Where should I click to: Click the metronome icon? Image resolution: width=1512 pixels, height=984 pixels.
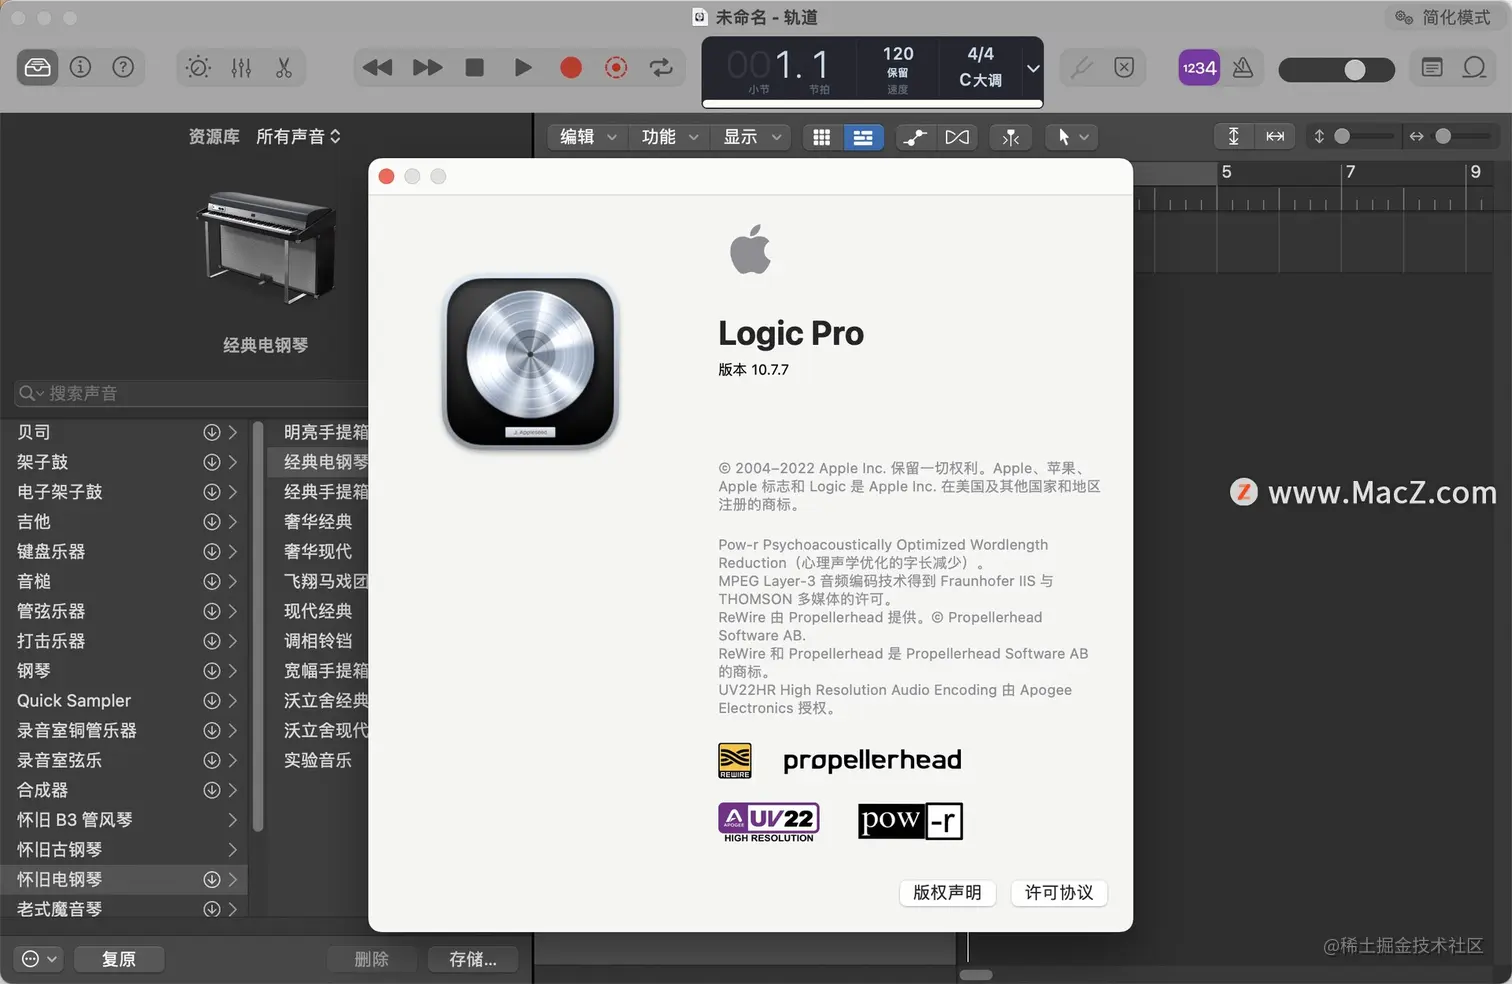point(1242,67)
